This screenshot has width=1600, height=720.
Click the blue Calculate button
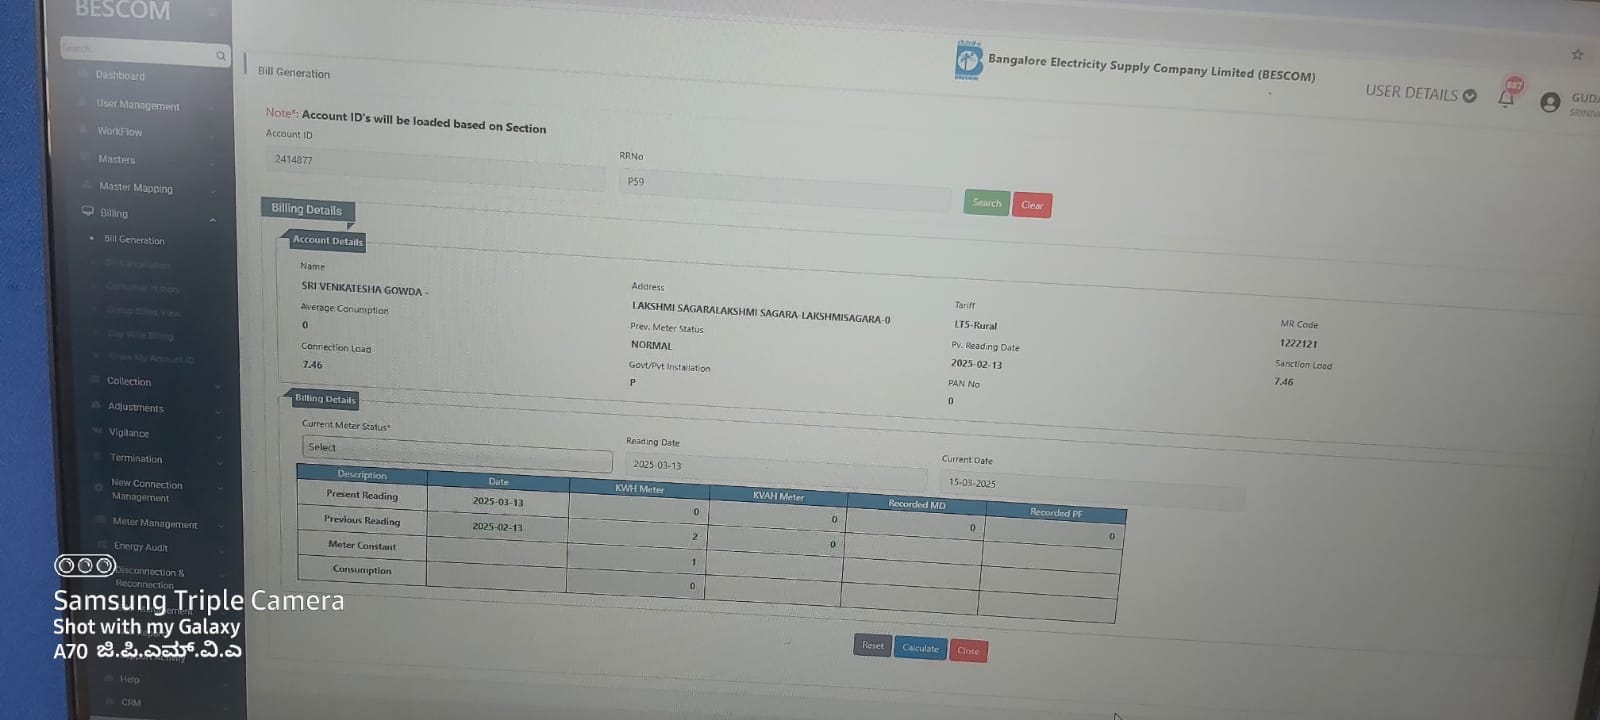(x=920, y=648)
